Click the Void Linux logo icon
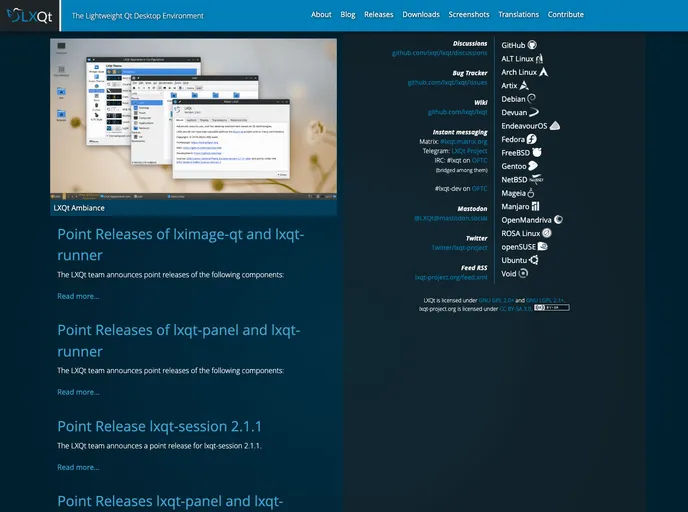This screenshot has width=688, height=512. tap(523, 273)
